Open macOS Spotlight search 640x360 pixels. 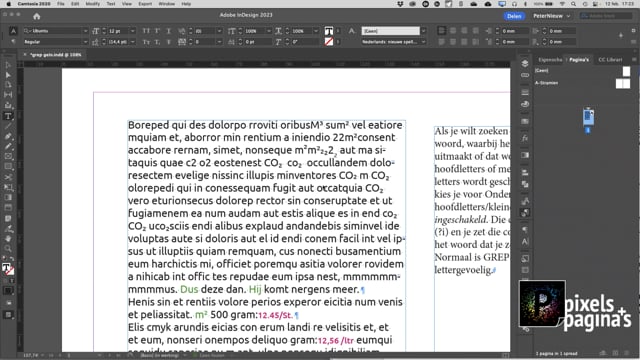(x=574, y=4)
